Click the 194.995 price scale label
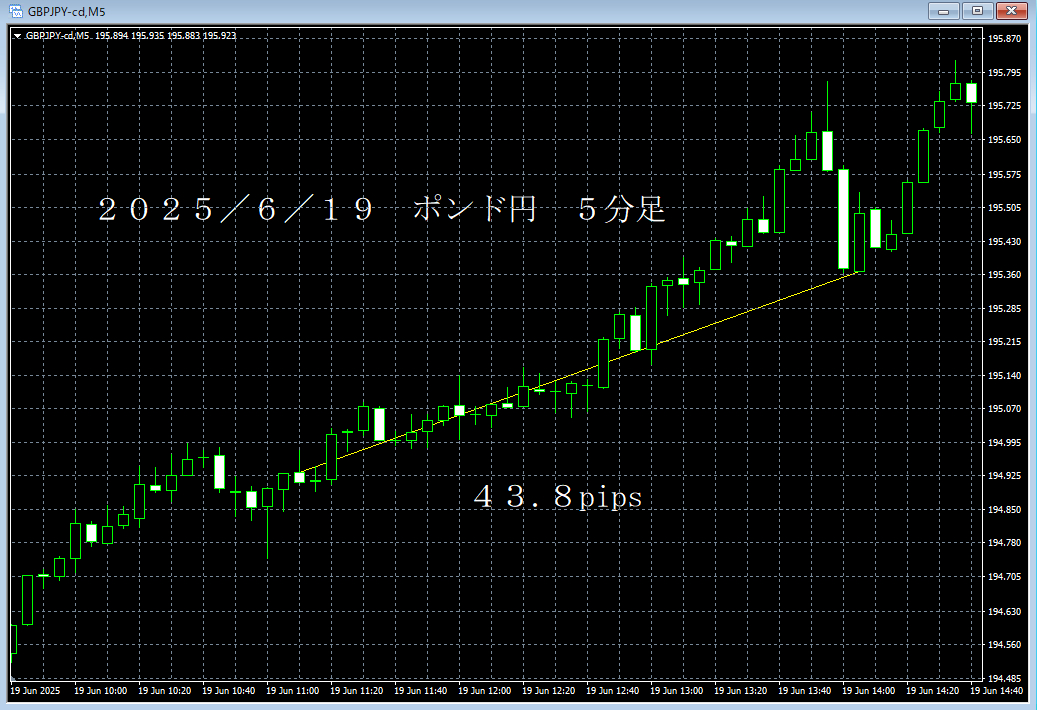Screen dimensions: 1037x710 click(x=1004, y=443)
